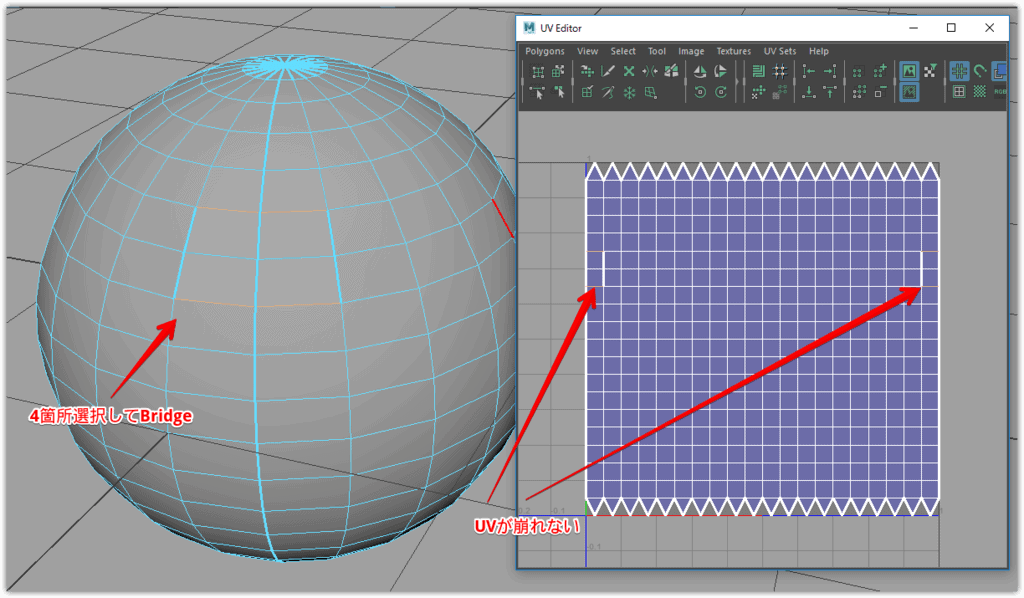The image size is (1024, 598).
Task: Click the Flip UVs horizontally icon
Action: pyautogui.click(x=699, y=71)
